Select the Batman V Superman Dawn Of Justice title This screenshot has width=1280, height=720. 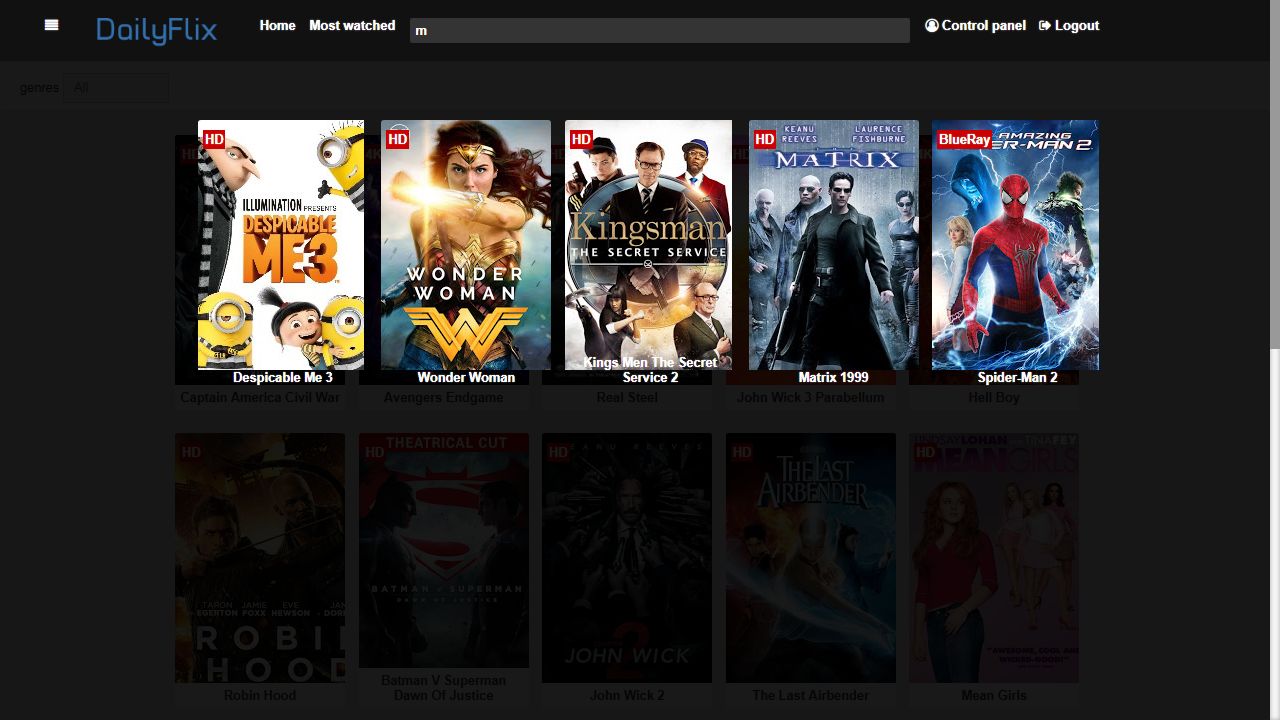pos(444,688)
